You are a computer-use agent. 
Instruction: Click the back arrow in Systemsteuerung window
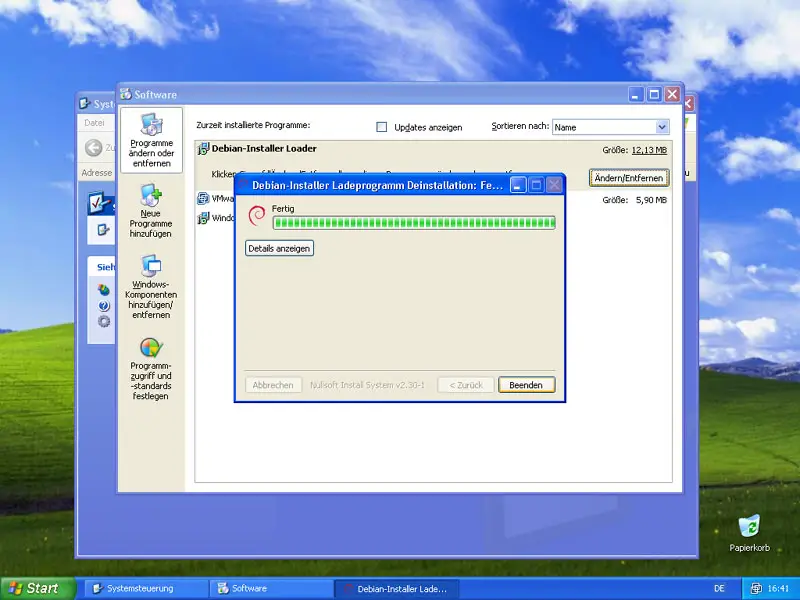click(x=93, y=148)
